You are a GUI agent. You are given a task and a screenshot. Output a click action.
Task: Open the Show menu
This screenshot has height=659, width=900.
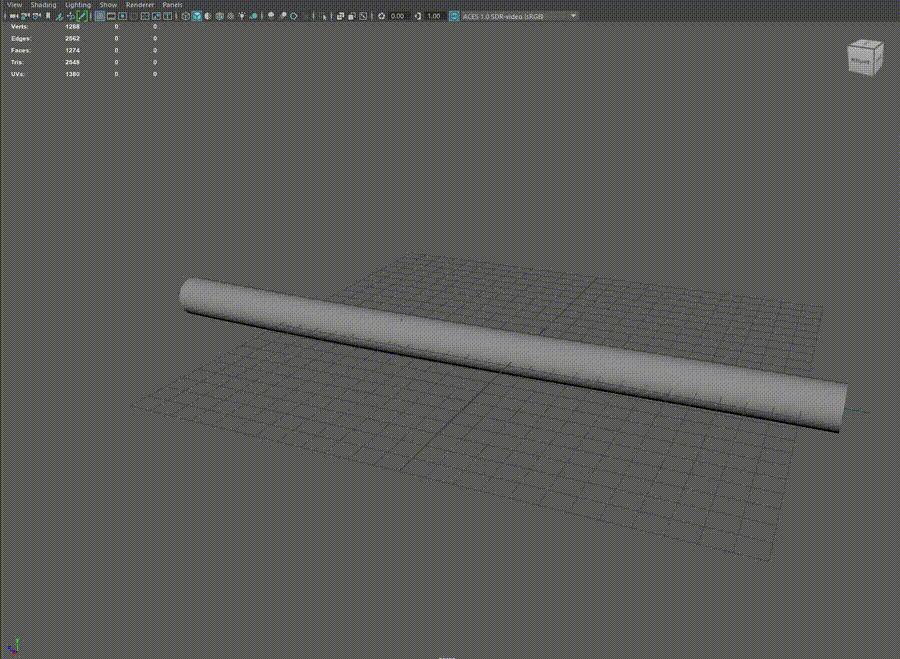click(x=108, y=5)
